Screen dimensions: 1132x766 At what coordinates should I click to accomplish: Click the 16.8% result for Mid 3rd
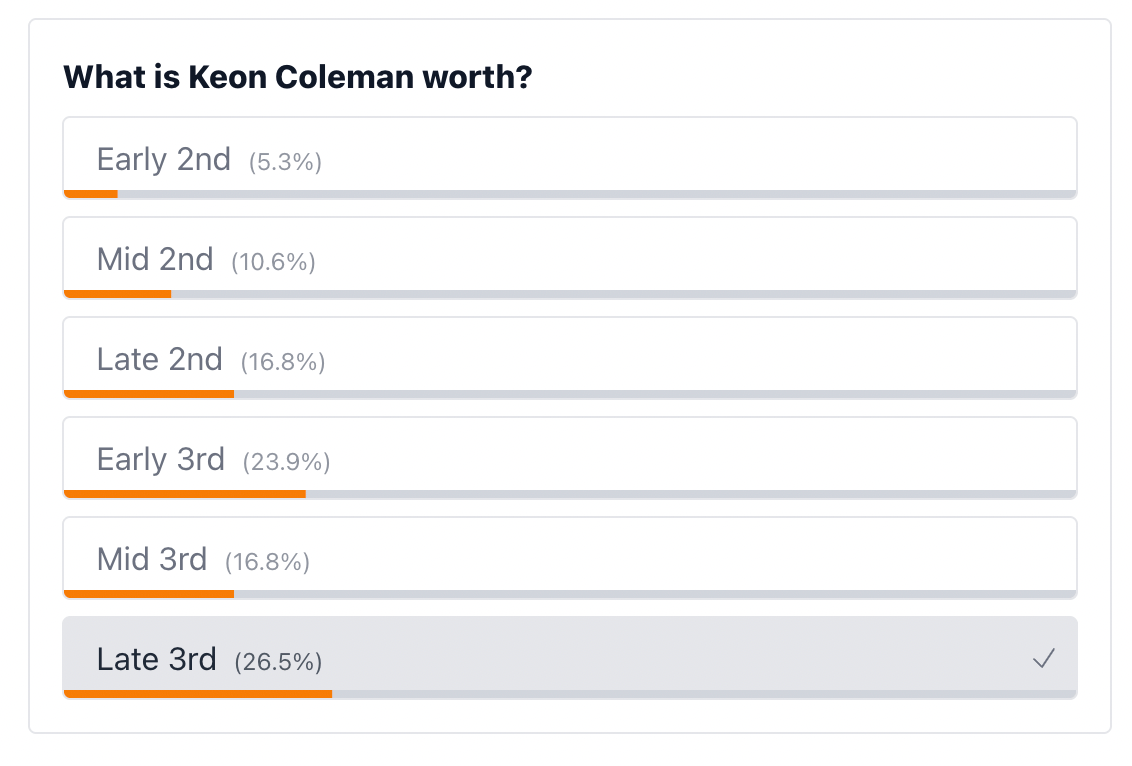(267, 562)
